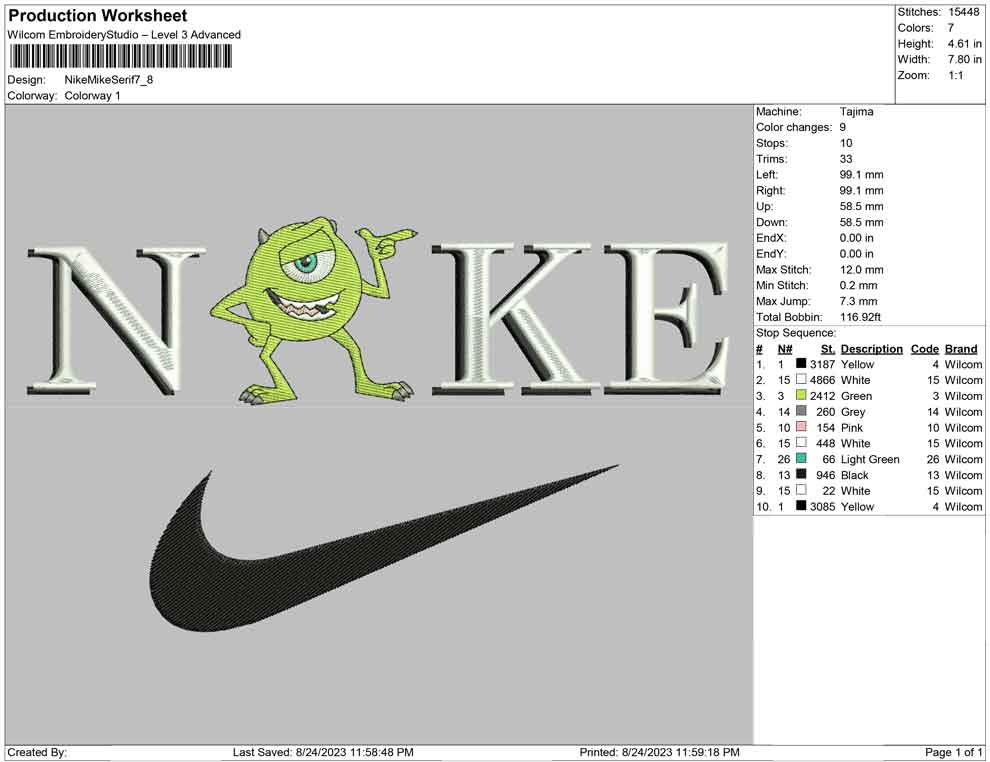This screenshot has width=990, height=762.
Task: Click the Last Saved timestamp in footer
Action: click(323, 752)
